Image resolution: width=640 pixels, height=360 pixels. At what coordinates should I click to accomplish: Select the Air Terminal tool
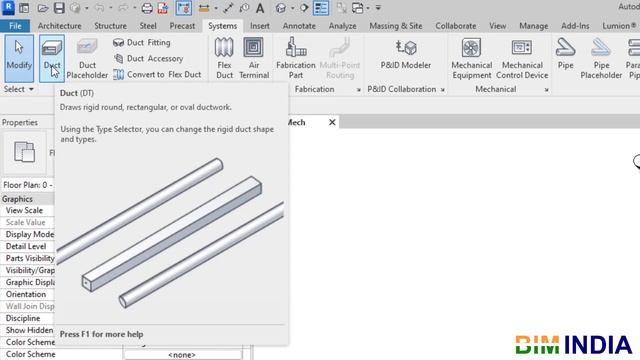(254, 58)
